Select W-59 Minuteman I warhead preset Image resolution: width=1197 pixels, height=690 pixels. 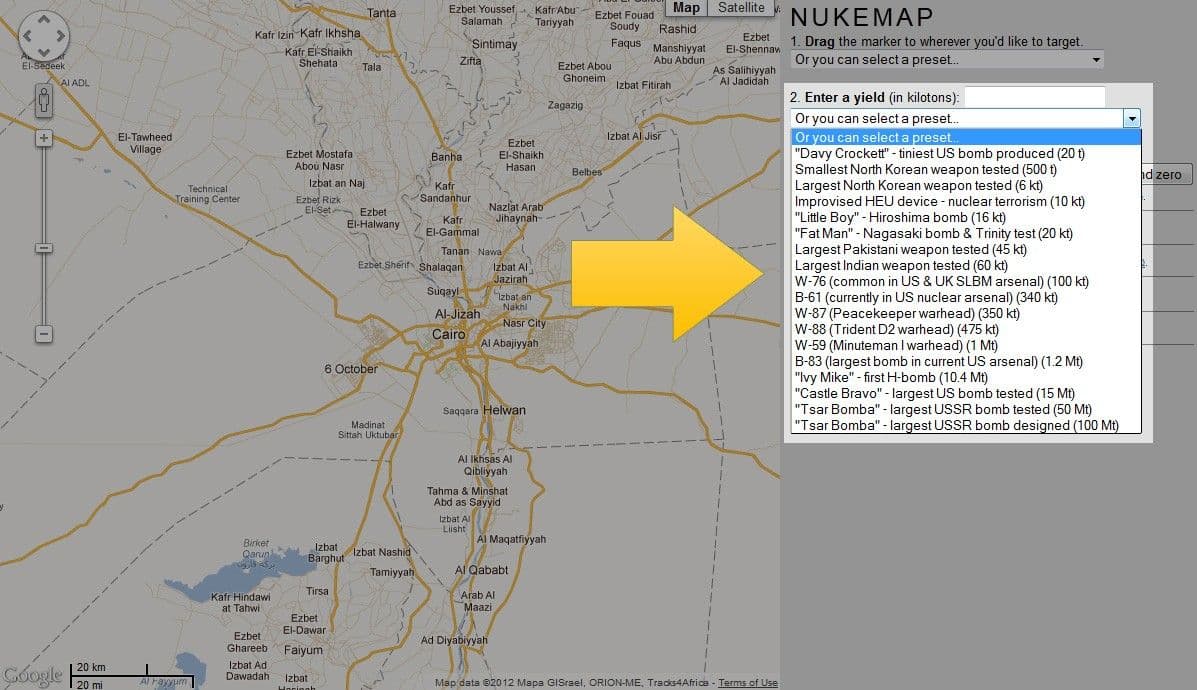[x=966, y=346]
